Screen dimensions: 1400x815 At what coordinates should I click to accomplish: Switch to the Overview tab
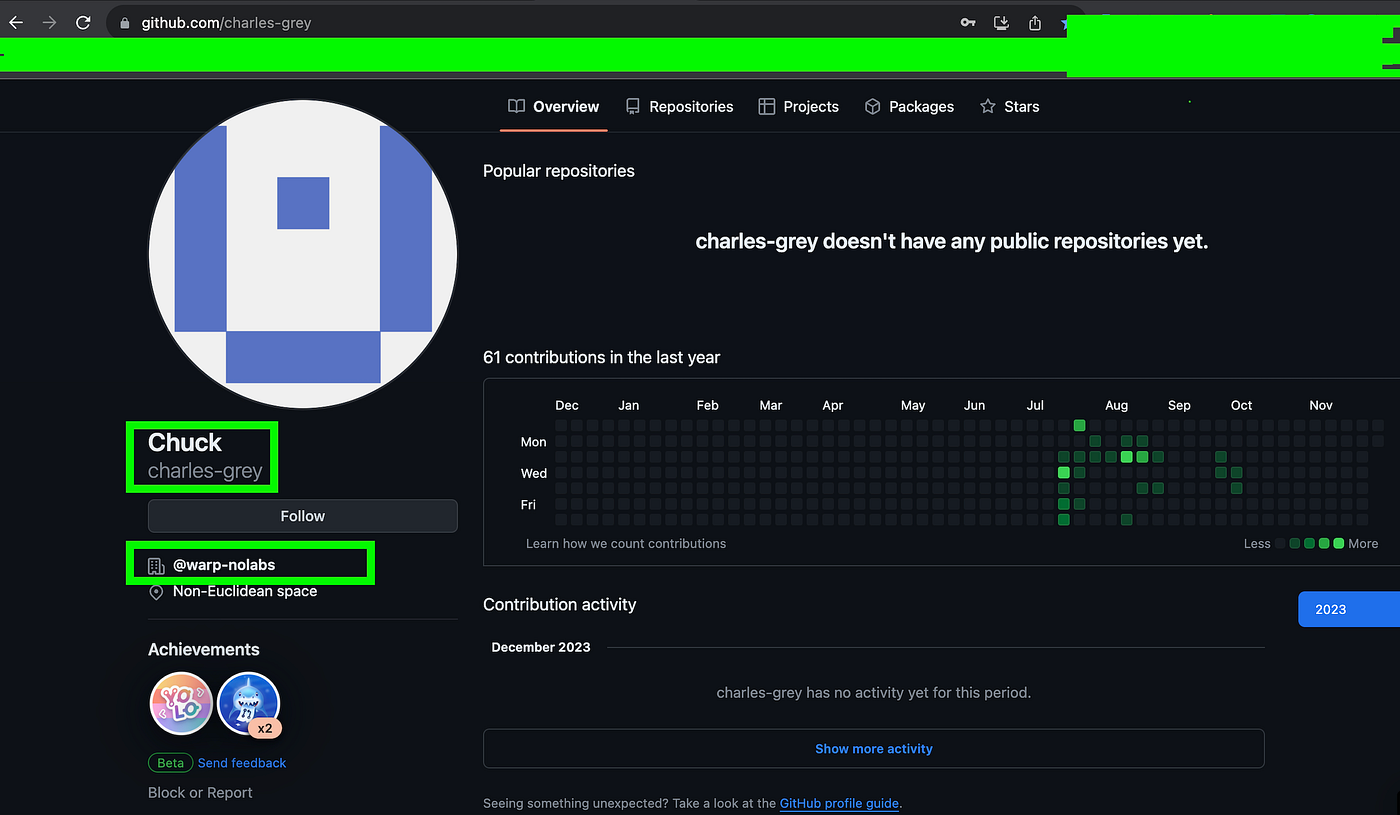click(x=553, y=106)
